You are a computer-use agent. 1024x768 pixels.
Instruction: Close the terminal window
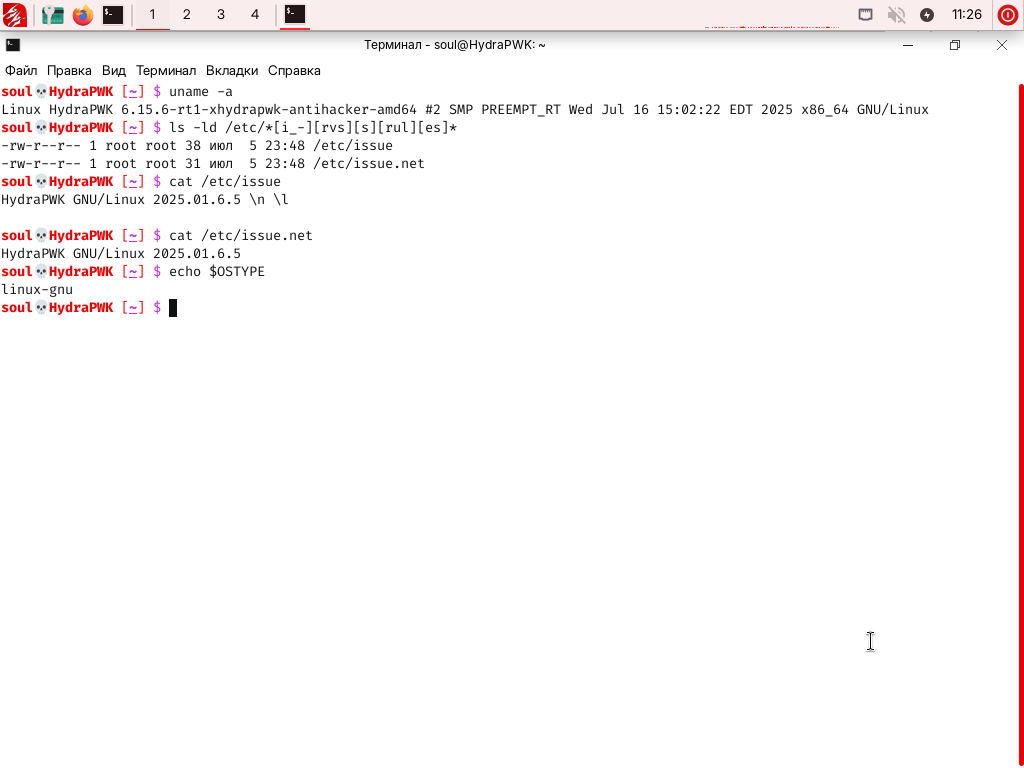pos(1002,45)
